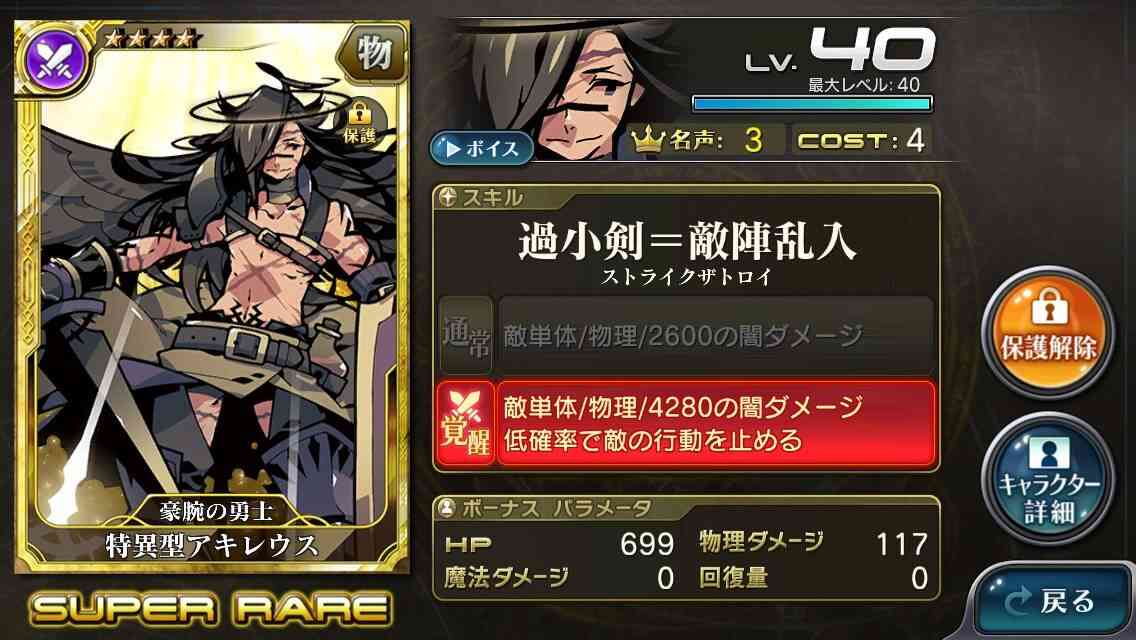1136x640 pixels.
Task: Play the character voice with ボイス button
Action: pos(482,149)
